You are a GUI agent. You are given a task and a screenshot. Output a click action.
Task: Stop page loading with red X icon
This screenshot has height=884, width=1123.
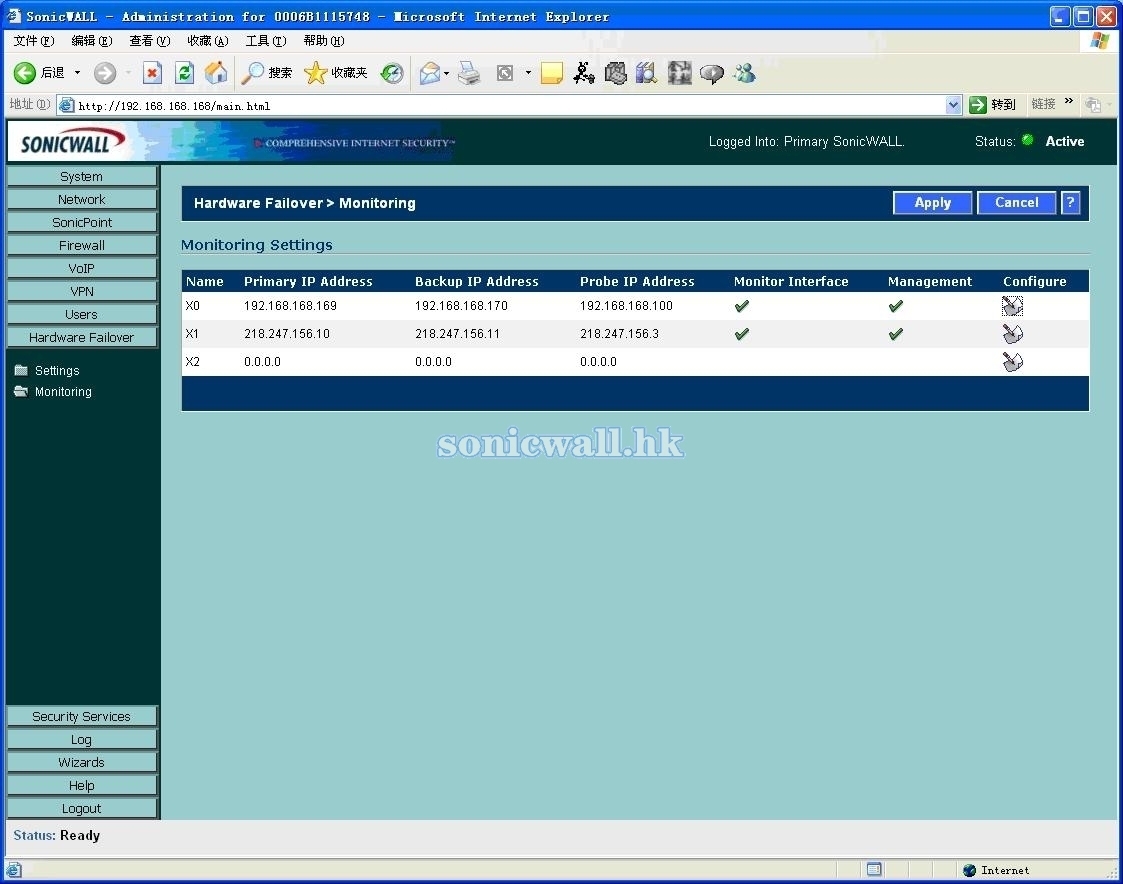click(152, 72)
